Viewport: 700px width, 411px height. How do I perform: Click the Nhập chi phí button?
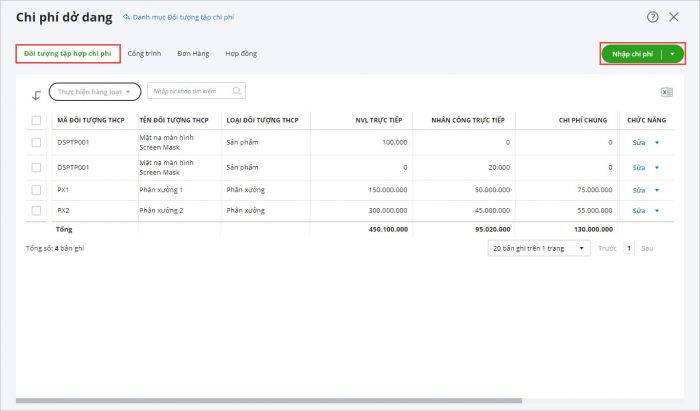pyautogui.click(x=632, y=54)
